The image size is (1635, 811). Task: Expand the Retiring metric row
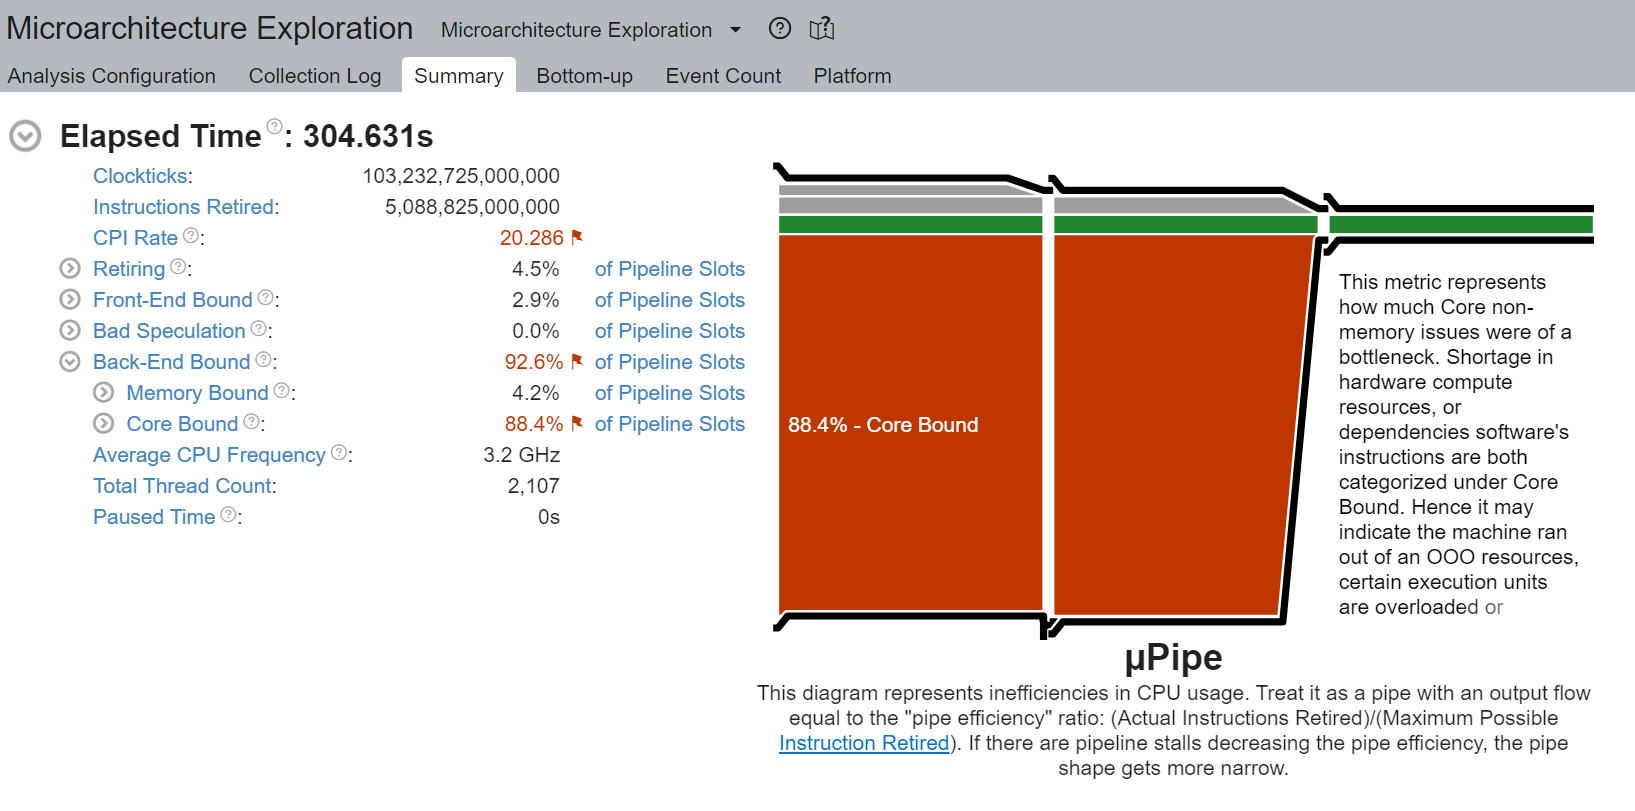[69, 268]
